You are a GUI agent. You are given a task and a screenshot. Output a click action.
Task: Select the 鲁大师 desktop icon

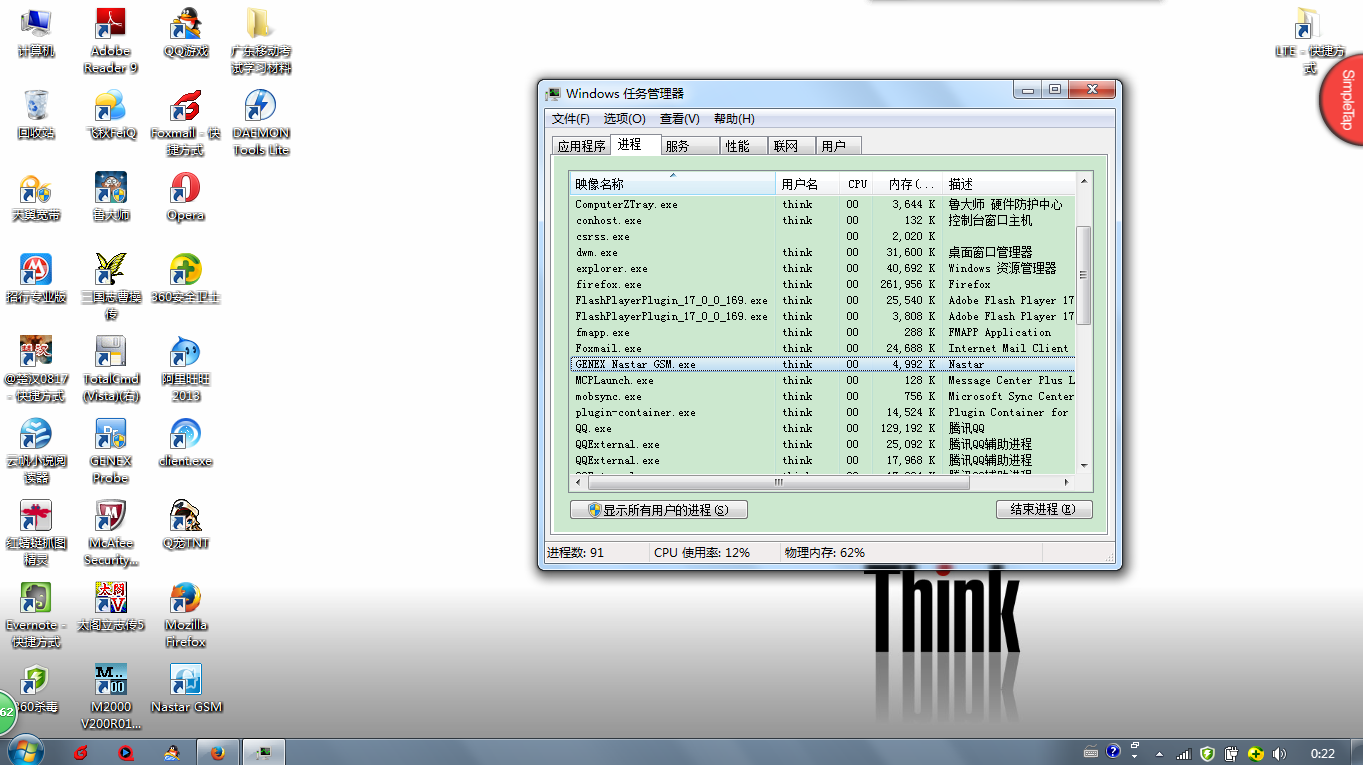tap(111, 197)
